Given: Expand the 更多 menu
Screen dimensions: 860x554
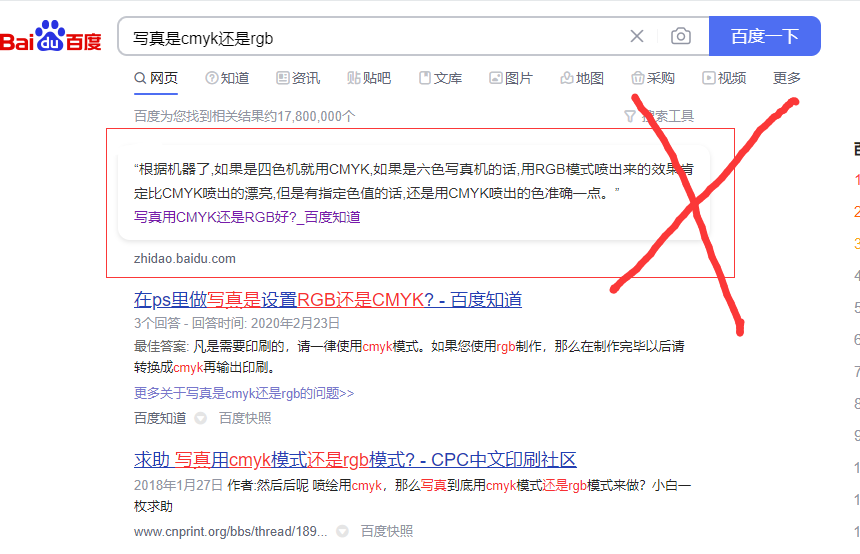Looking at the screenshot, I should (787, 78).
